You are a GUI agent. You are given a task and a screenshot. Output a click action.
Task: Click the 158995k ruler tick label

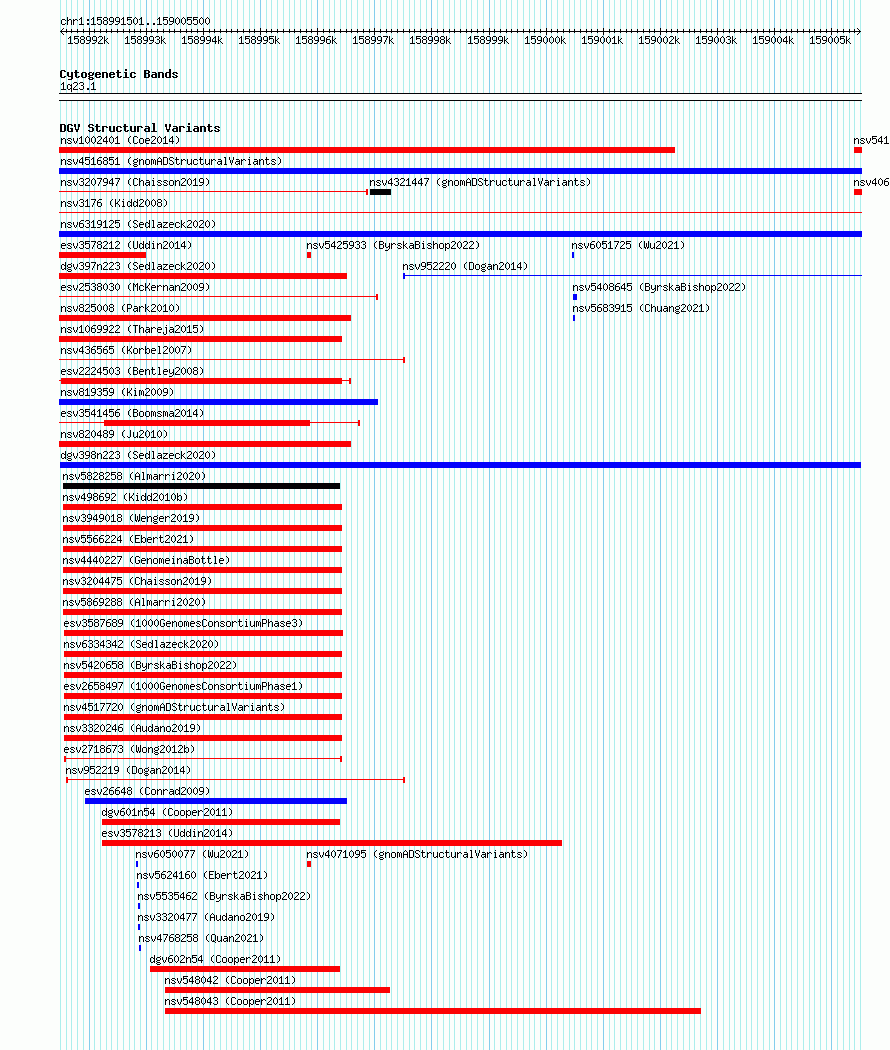pos(258,40)
